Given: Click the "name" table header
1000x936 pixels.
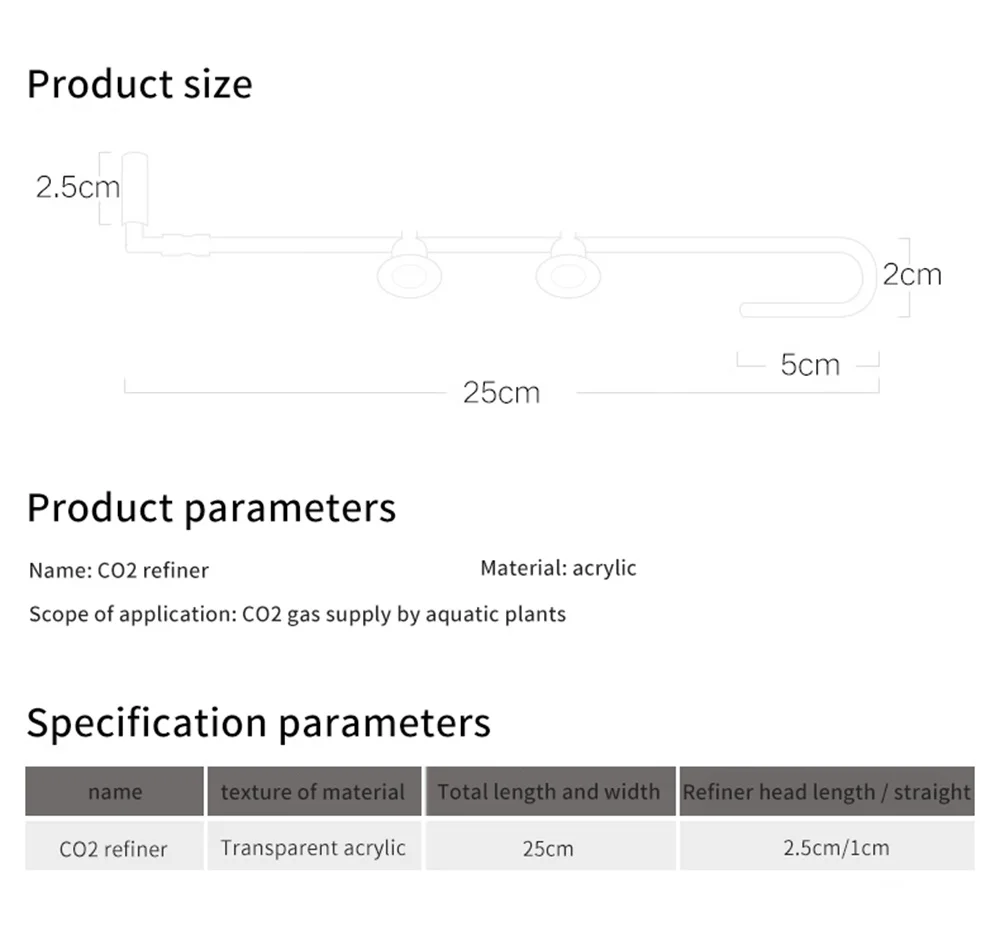Looking at the screenshot, I should pos(115,792).
